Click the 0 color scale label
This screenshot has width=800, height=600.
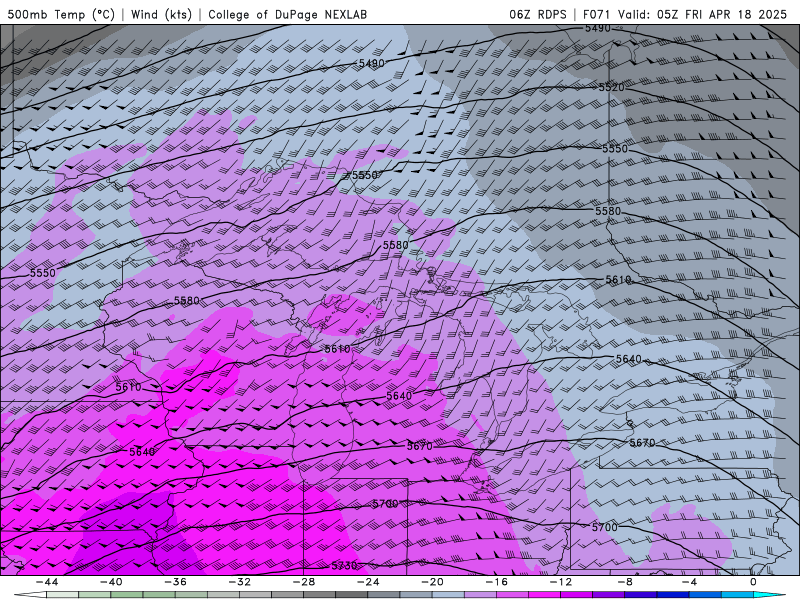coord(754,582)
